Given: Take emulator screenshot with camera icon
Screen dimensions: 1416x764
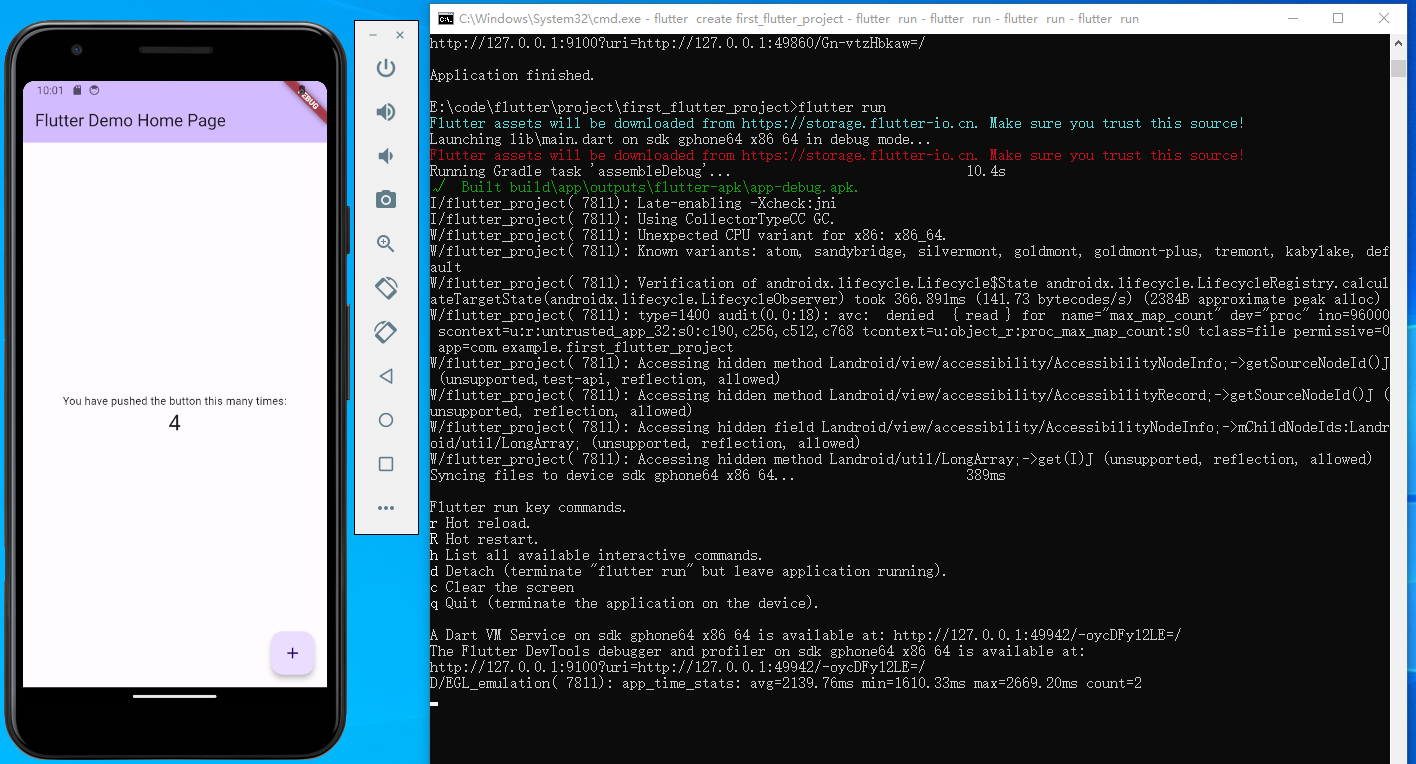Looking at the screenshot, I should (386, 200).
